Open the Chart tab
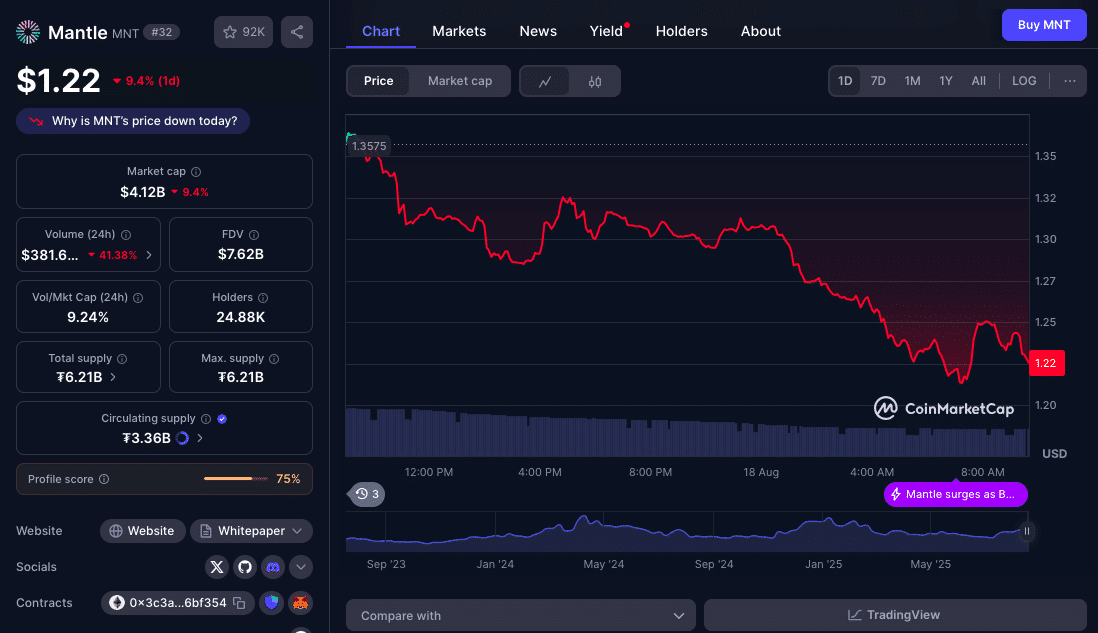The width and height of the screenshot is (1098, 633). (x=381, y=32)
